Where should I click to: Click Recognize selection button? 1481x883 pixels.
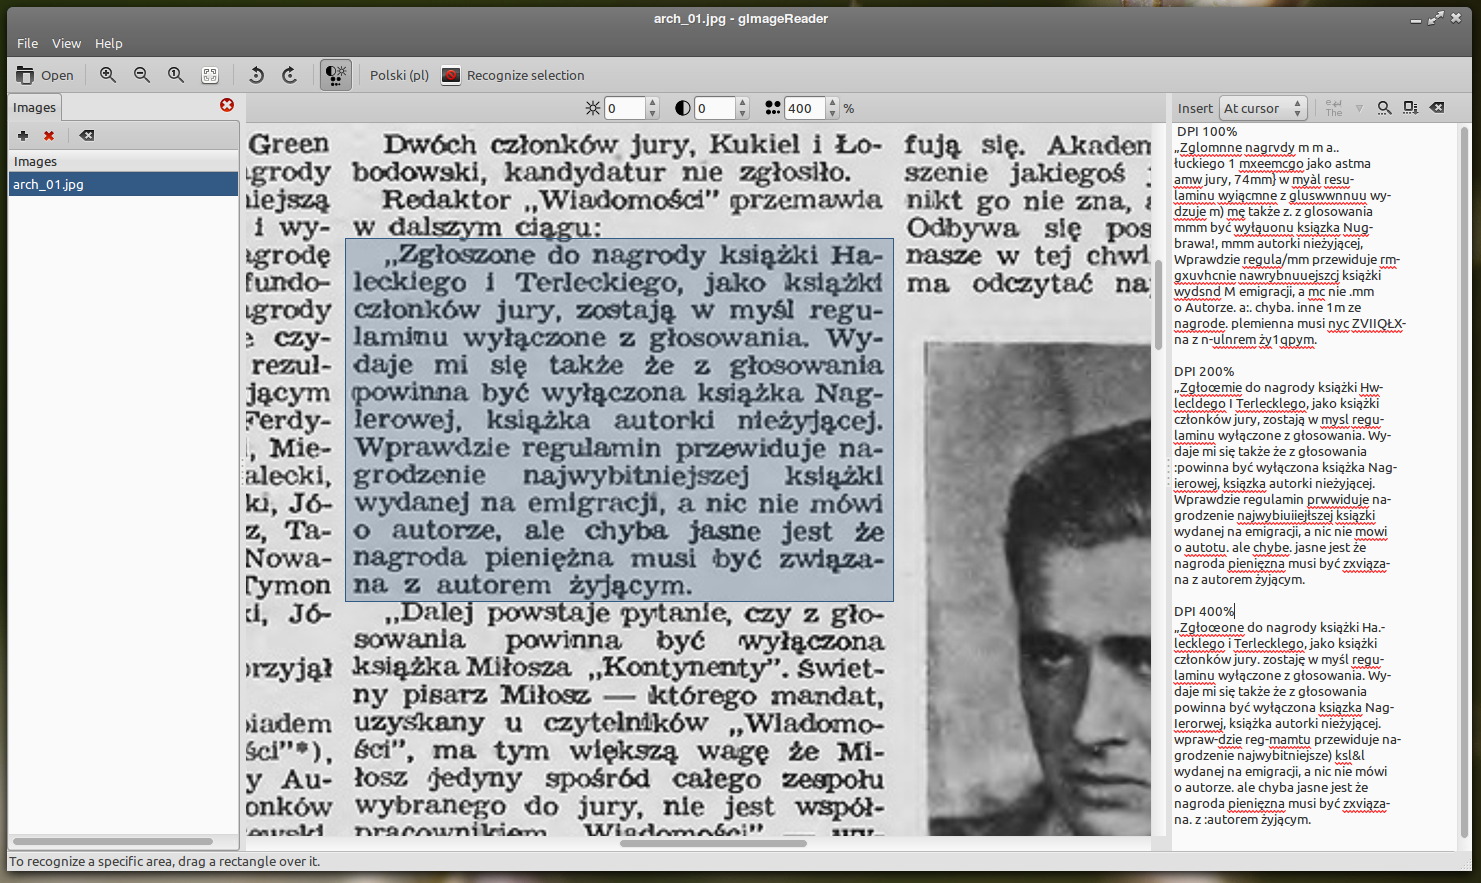513,75
